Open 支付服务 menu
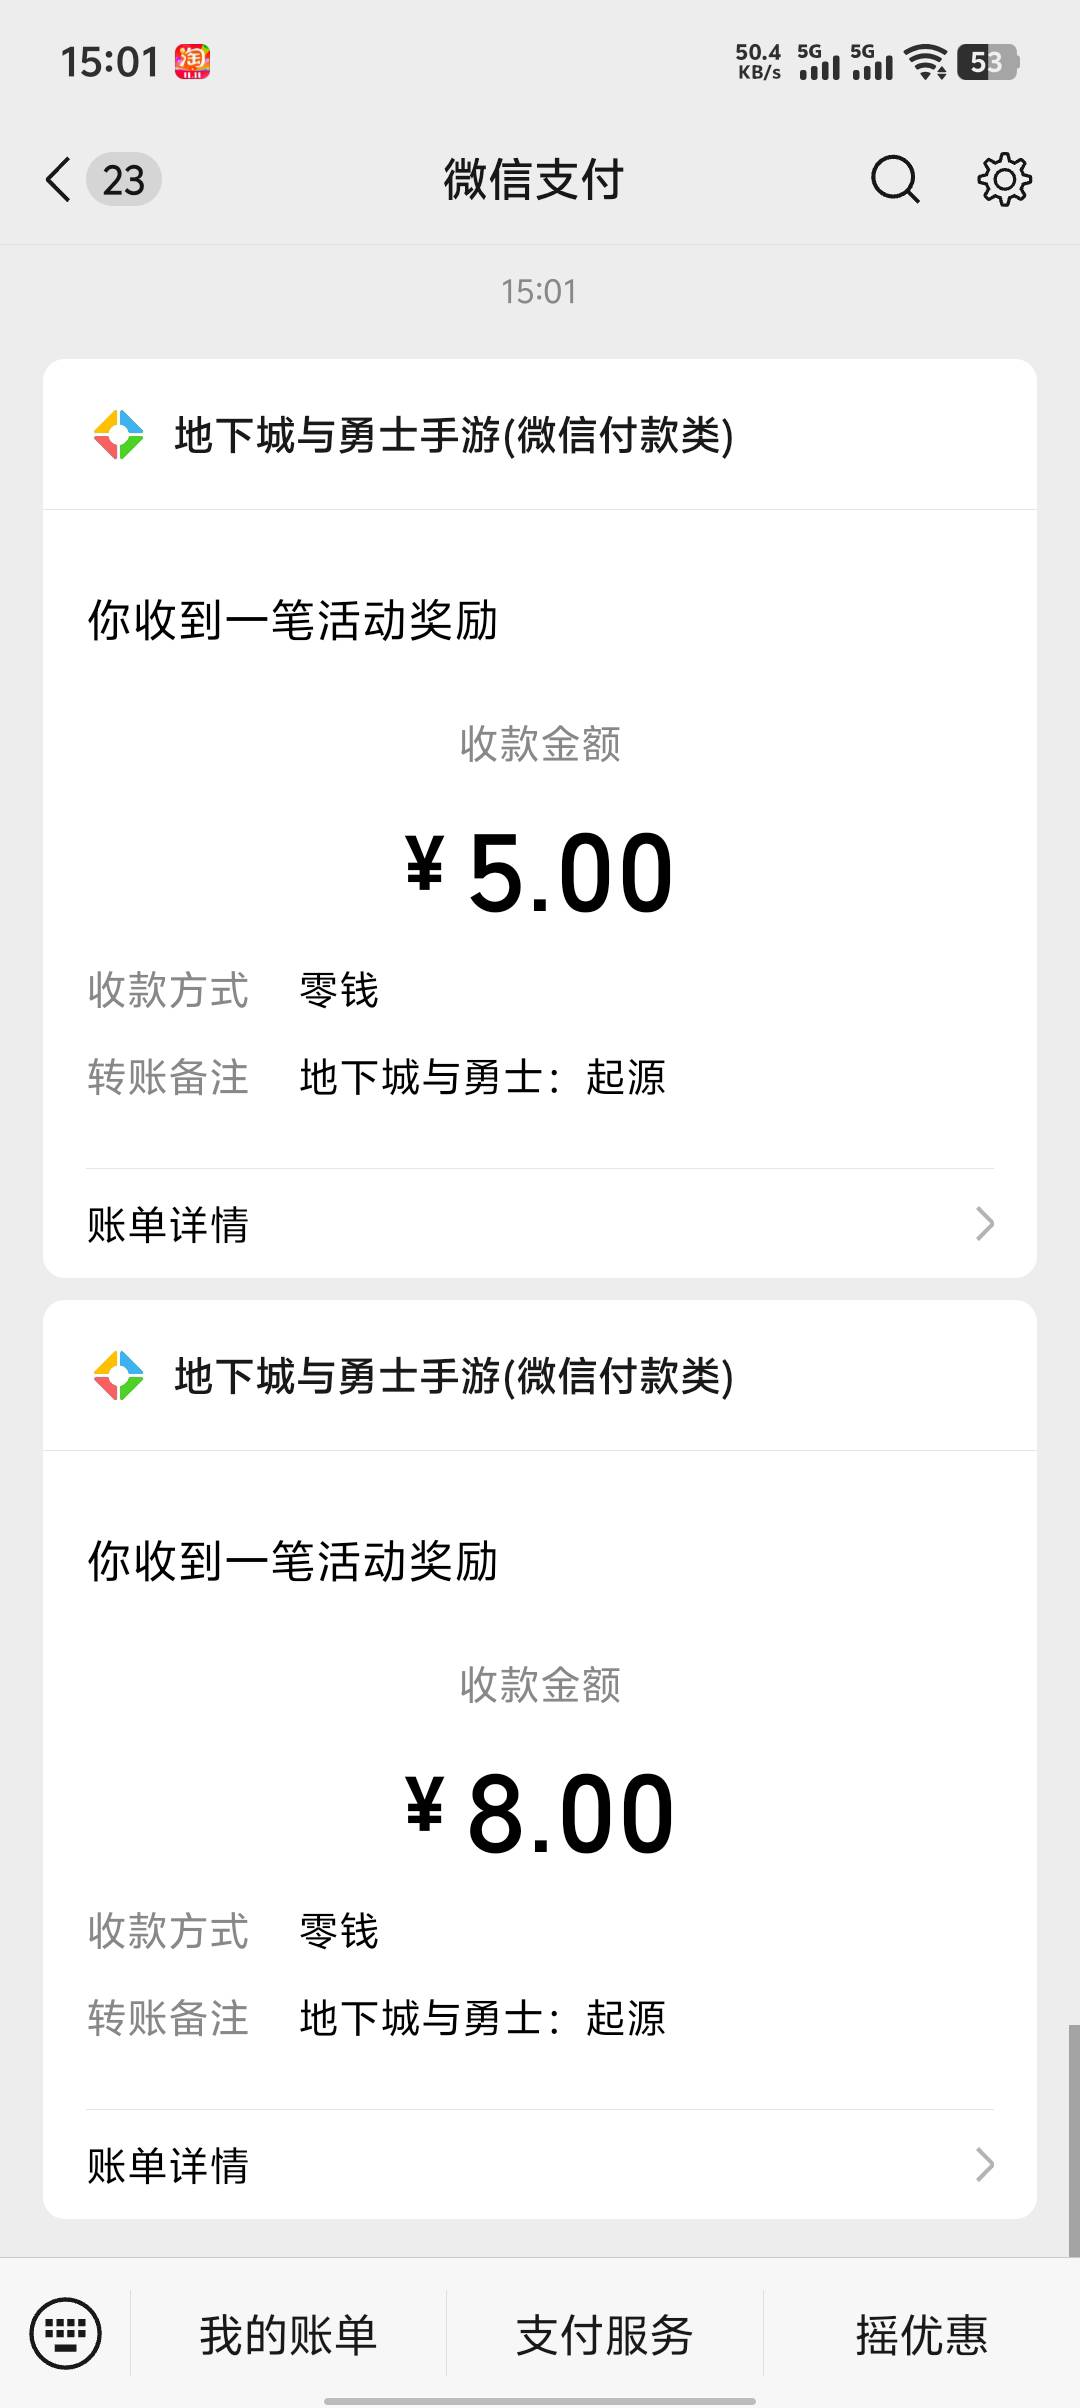Image resolution: width=1080 pixels, height=2408 pixels. coord(604,2335)
